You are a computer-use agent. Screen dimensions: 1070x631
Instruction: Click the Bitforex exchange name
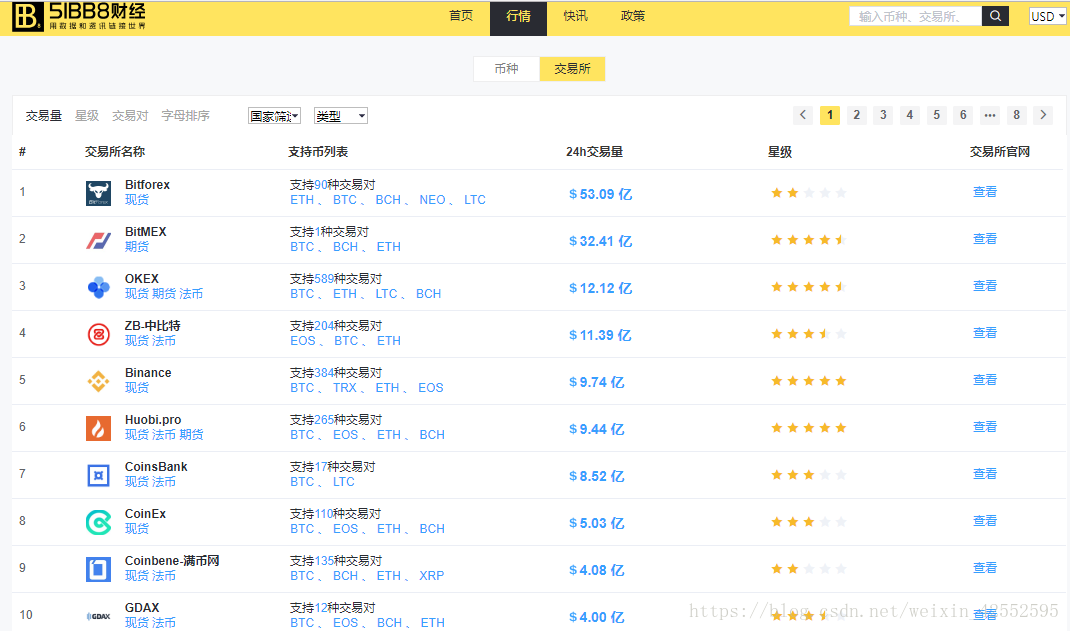[147, 185]
